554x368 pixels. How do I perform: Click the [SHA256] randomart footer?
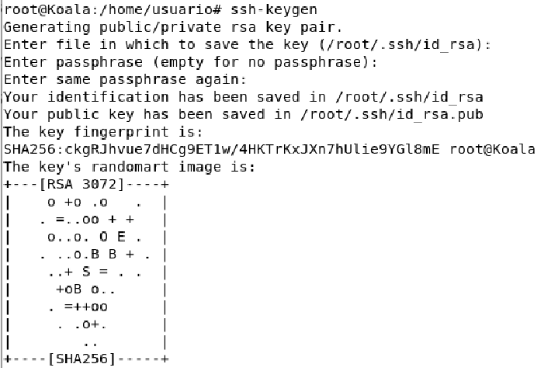click(82, 359)
